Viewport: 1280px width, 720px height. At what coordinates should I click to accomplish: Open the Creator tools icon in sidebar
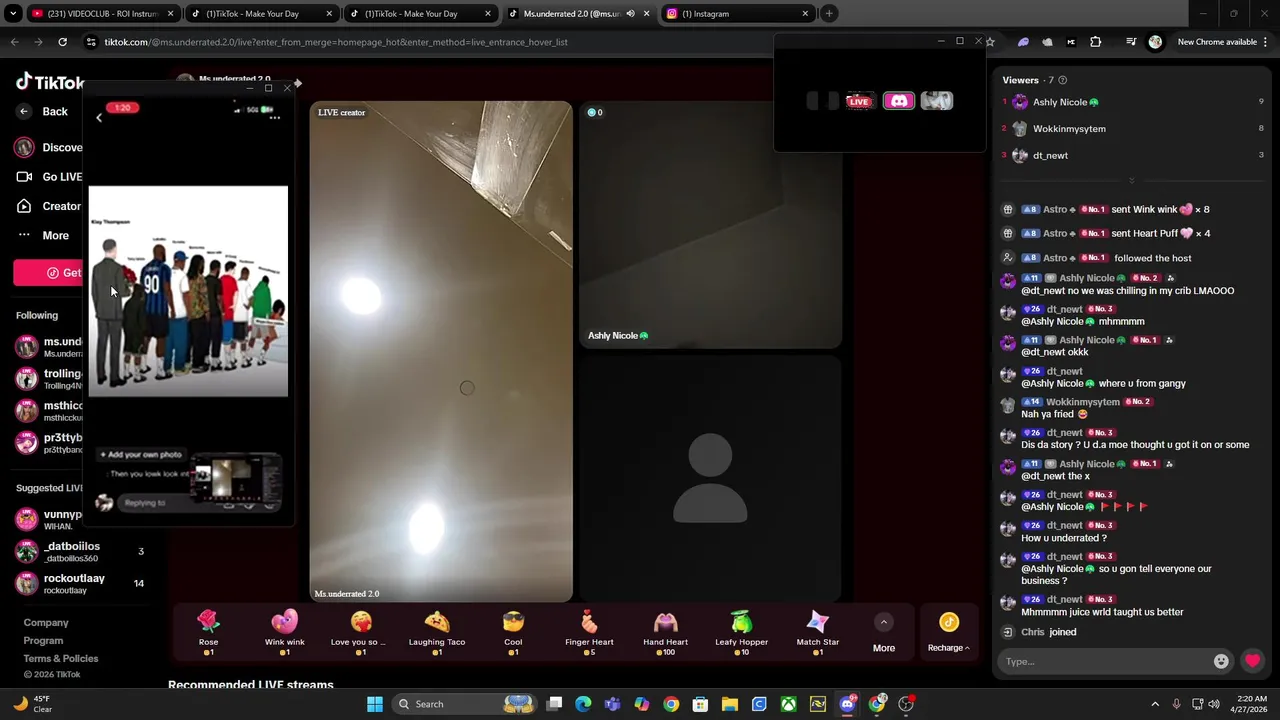24,206
